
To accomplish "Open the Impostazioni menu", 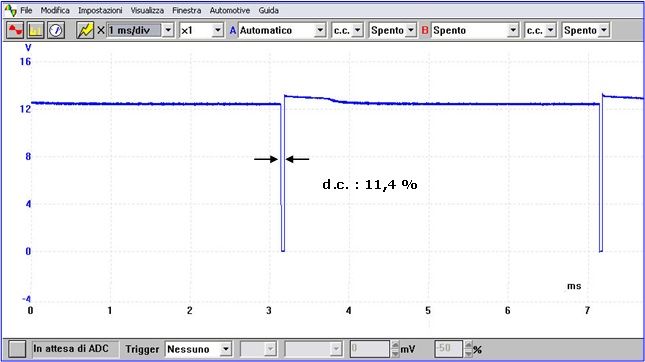I will (x=100, y=10).
